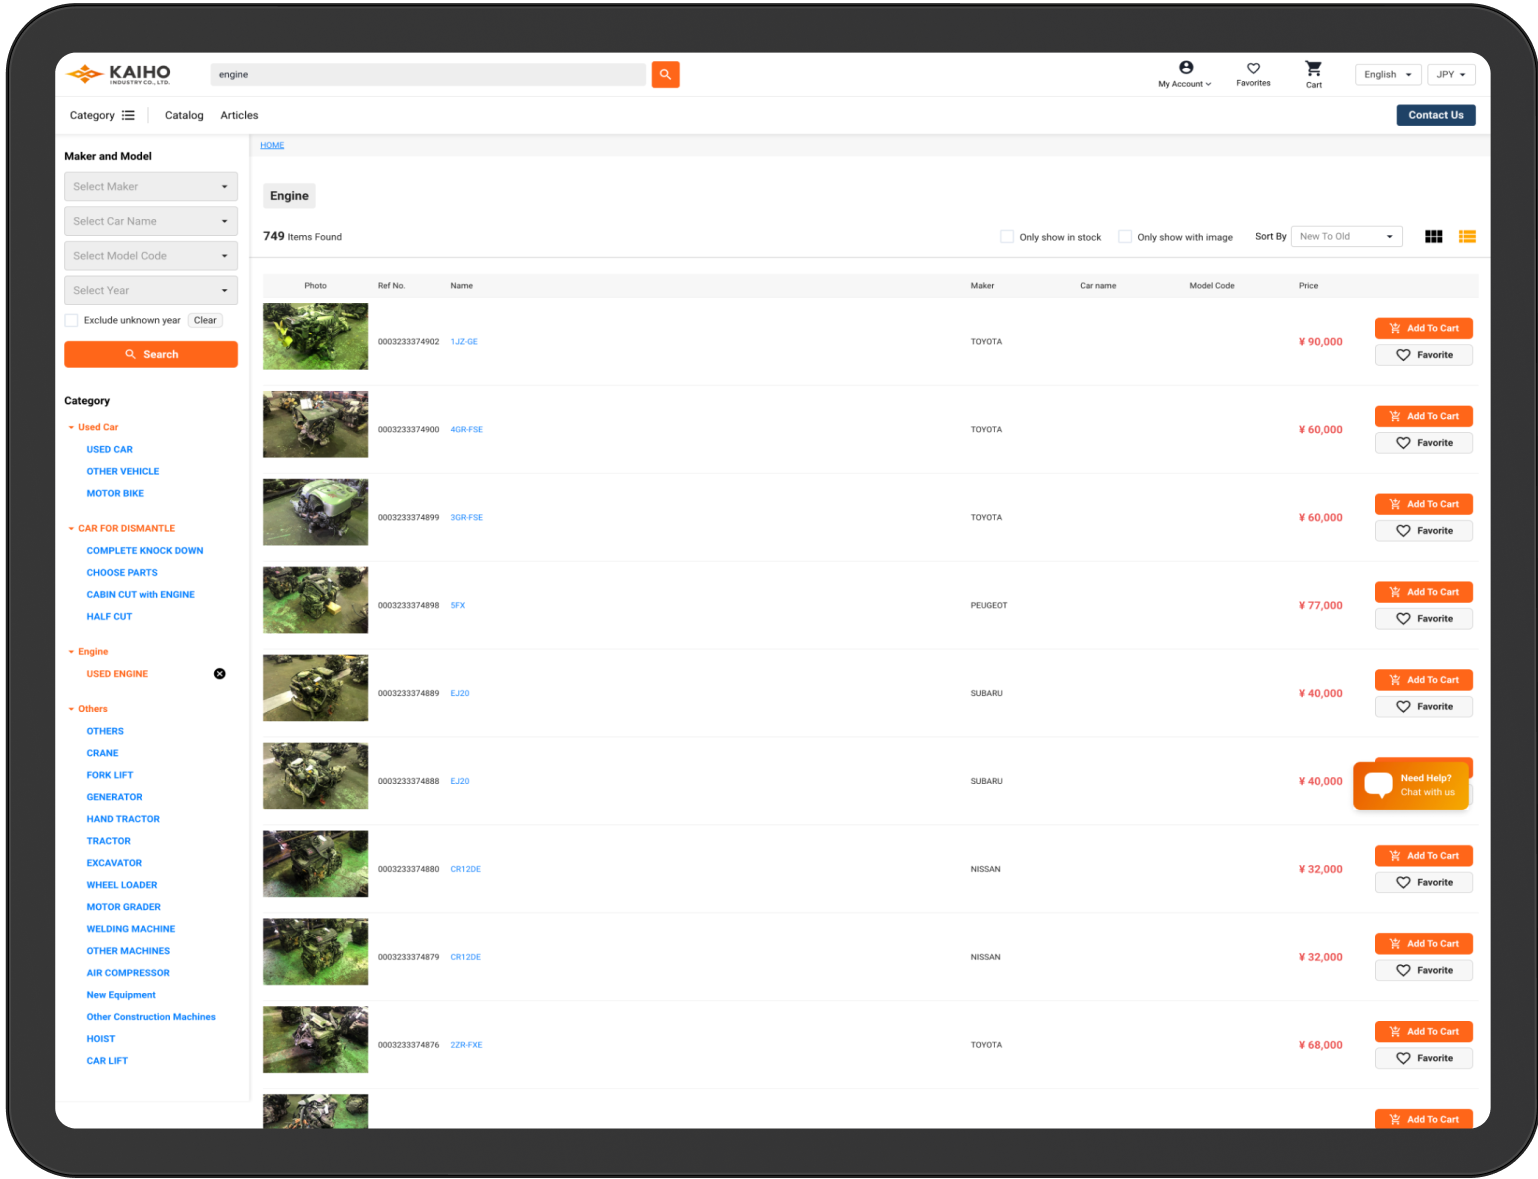
Task: Add 1JZ-GE engine to cart
Action: tap(1423, 328)
